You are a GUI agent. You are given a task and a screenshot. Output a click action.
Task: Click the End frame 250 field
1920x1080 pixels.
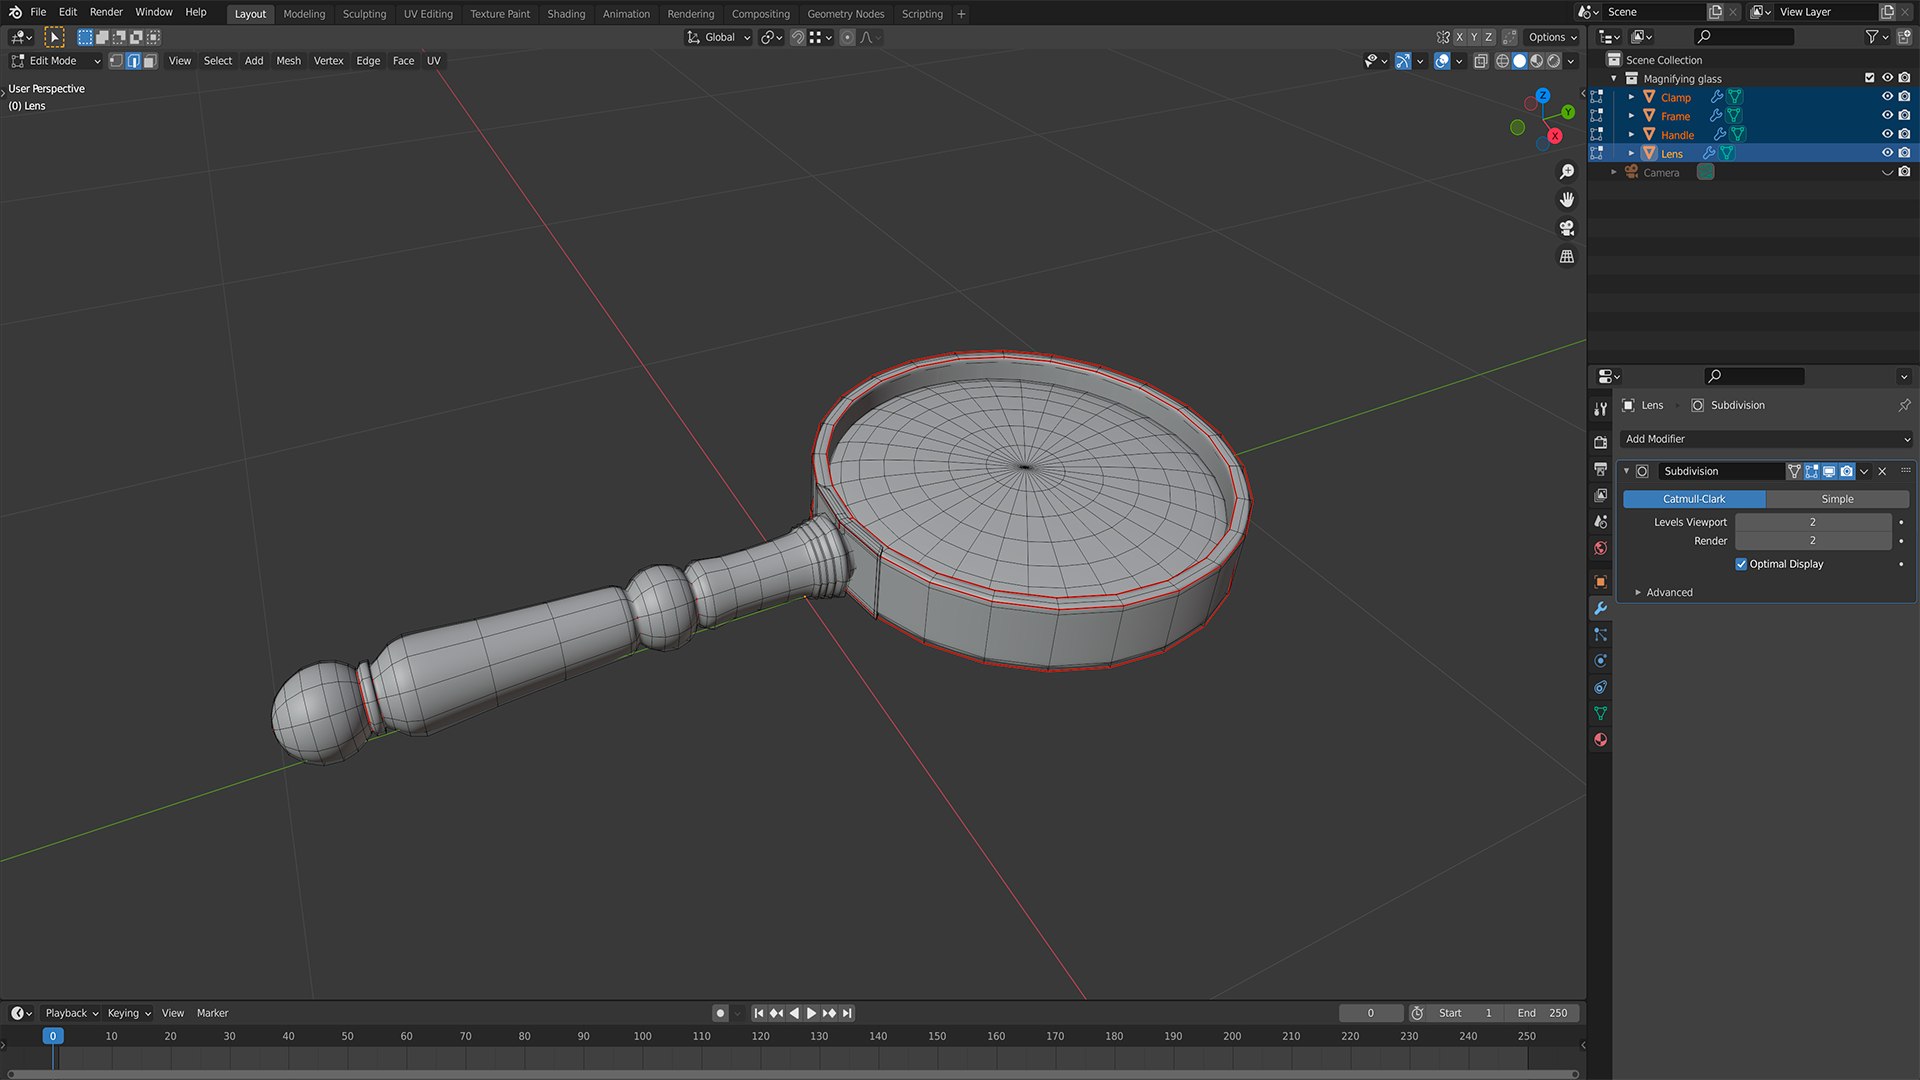tap(1541, 1013)
